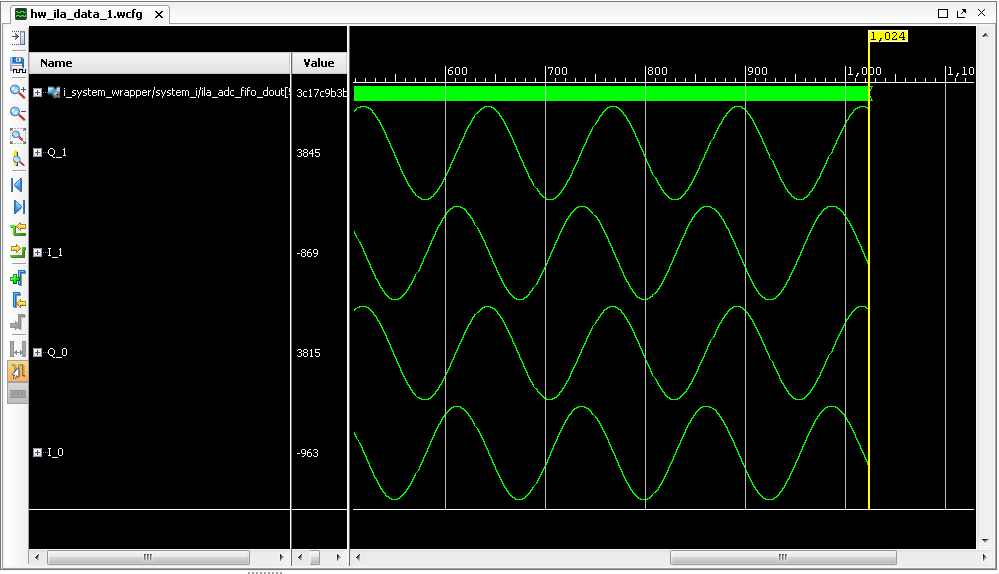Click the swap cursors icon
The width and height of the screenshot is (999, 574).
(18, 348)
